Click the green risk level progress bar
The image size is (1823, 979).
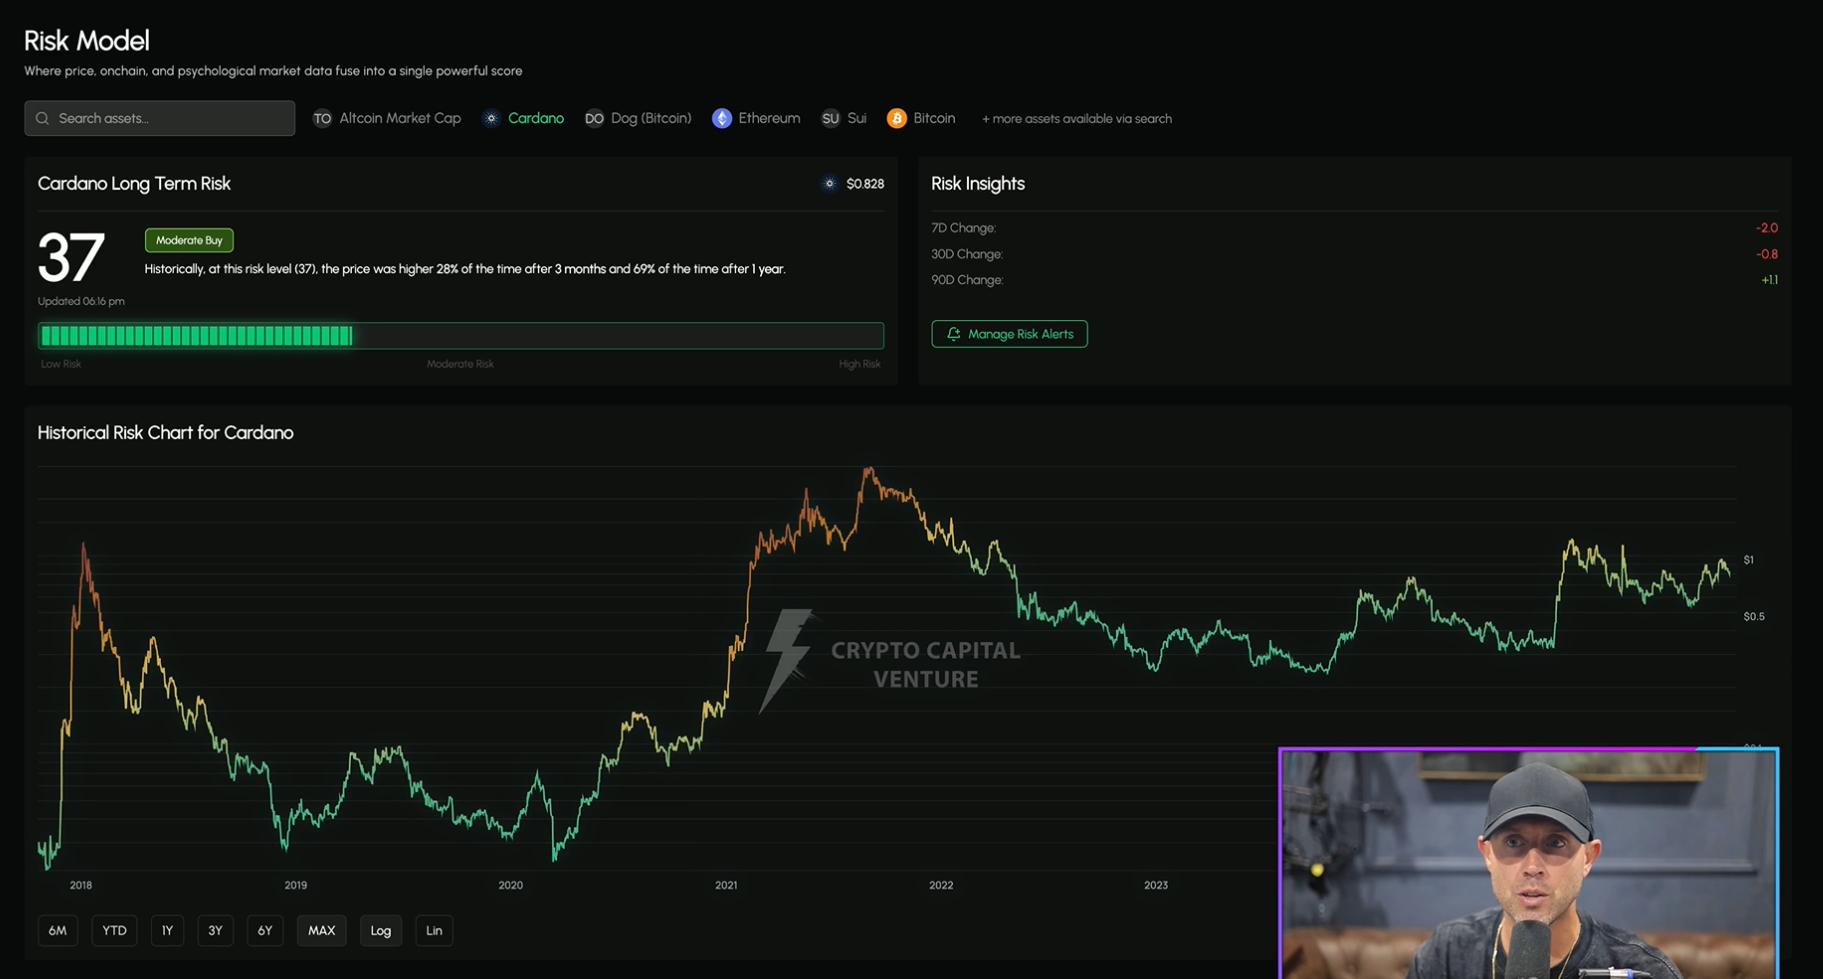click(x=195, y=335)
